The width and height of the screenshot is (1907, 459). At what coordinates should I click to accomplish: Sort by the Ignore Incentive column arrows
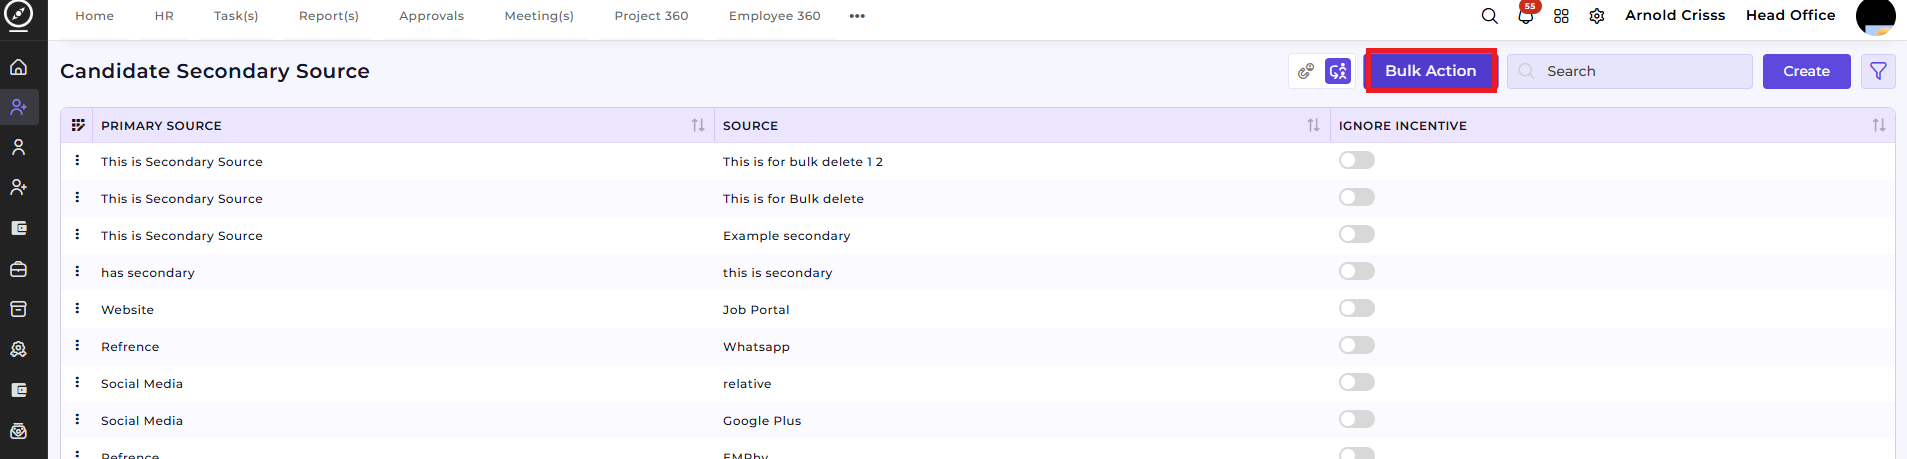(x=1879, y=125)
